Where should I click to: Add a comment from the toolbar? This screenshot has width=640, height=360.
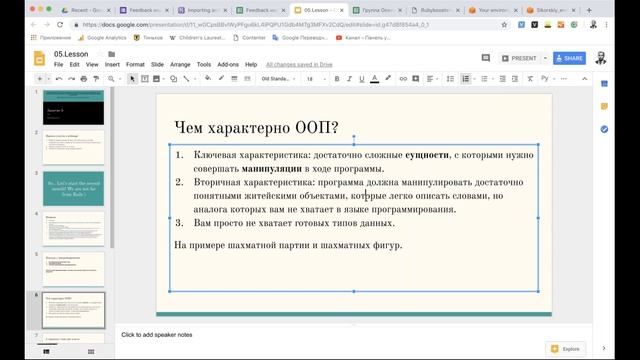point(416,79)
